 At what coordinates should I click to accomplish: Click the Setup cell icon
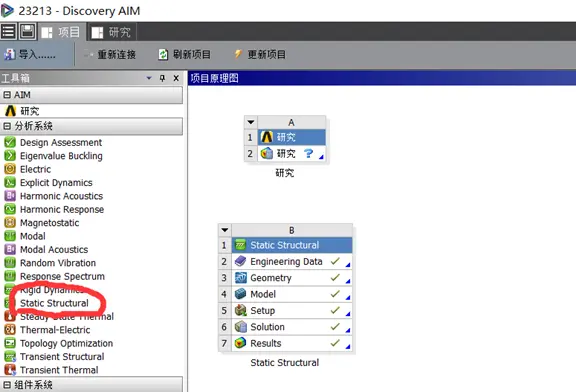241,310
